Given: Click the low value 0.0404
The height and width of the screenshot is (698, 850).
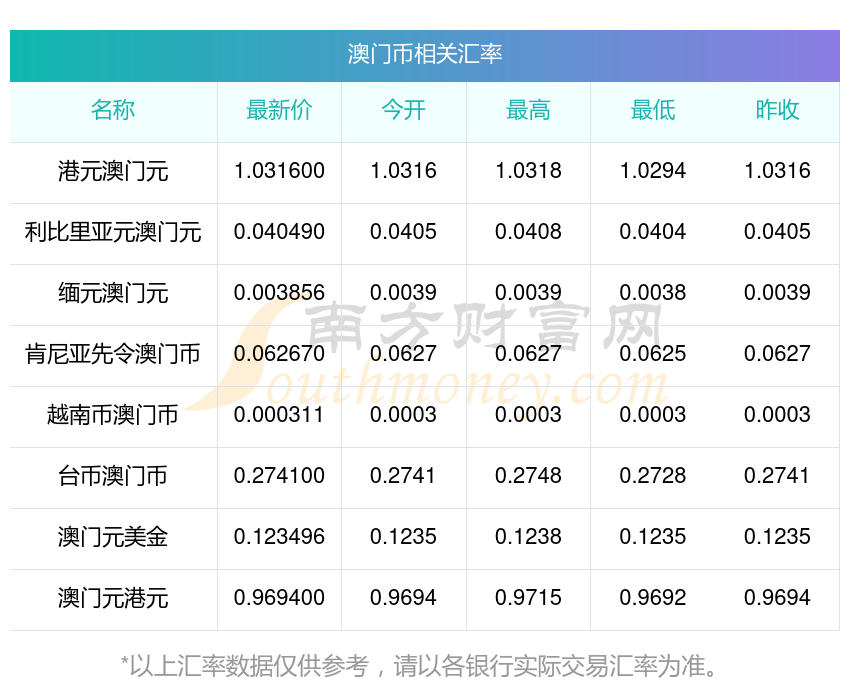Looking at the screenshot, I should (x=653, y=232).
